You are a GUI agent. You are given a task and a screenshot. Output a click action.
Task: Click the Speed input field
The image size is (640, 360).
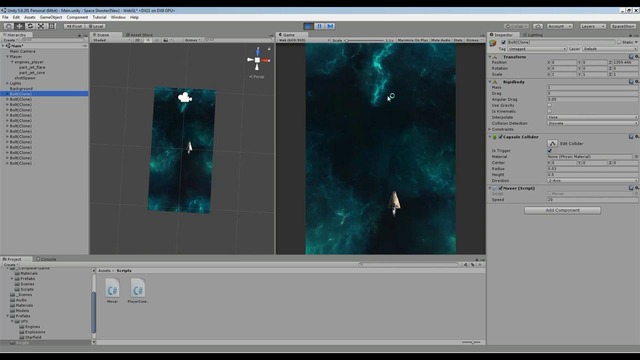[593, 200]
